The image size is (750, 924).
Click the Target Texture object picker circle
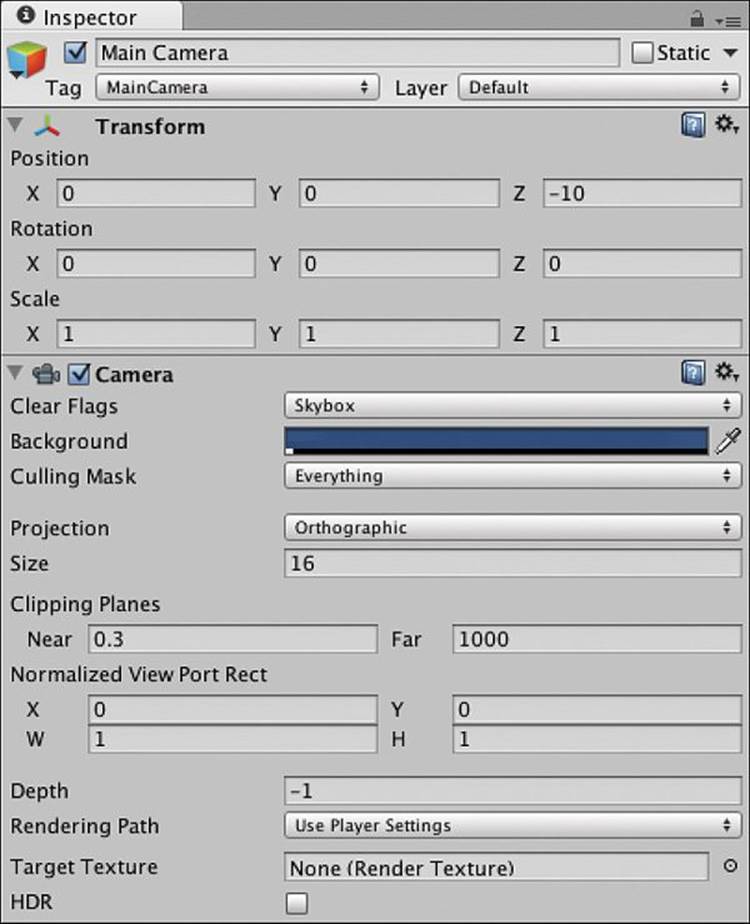click(730, 866)
